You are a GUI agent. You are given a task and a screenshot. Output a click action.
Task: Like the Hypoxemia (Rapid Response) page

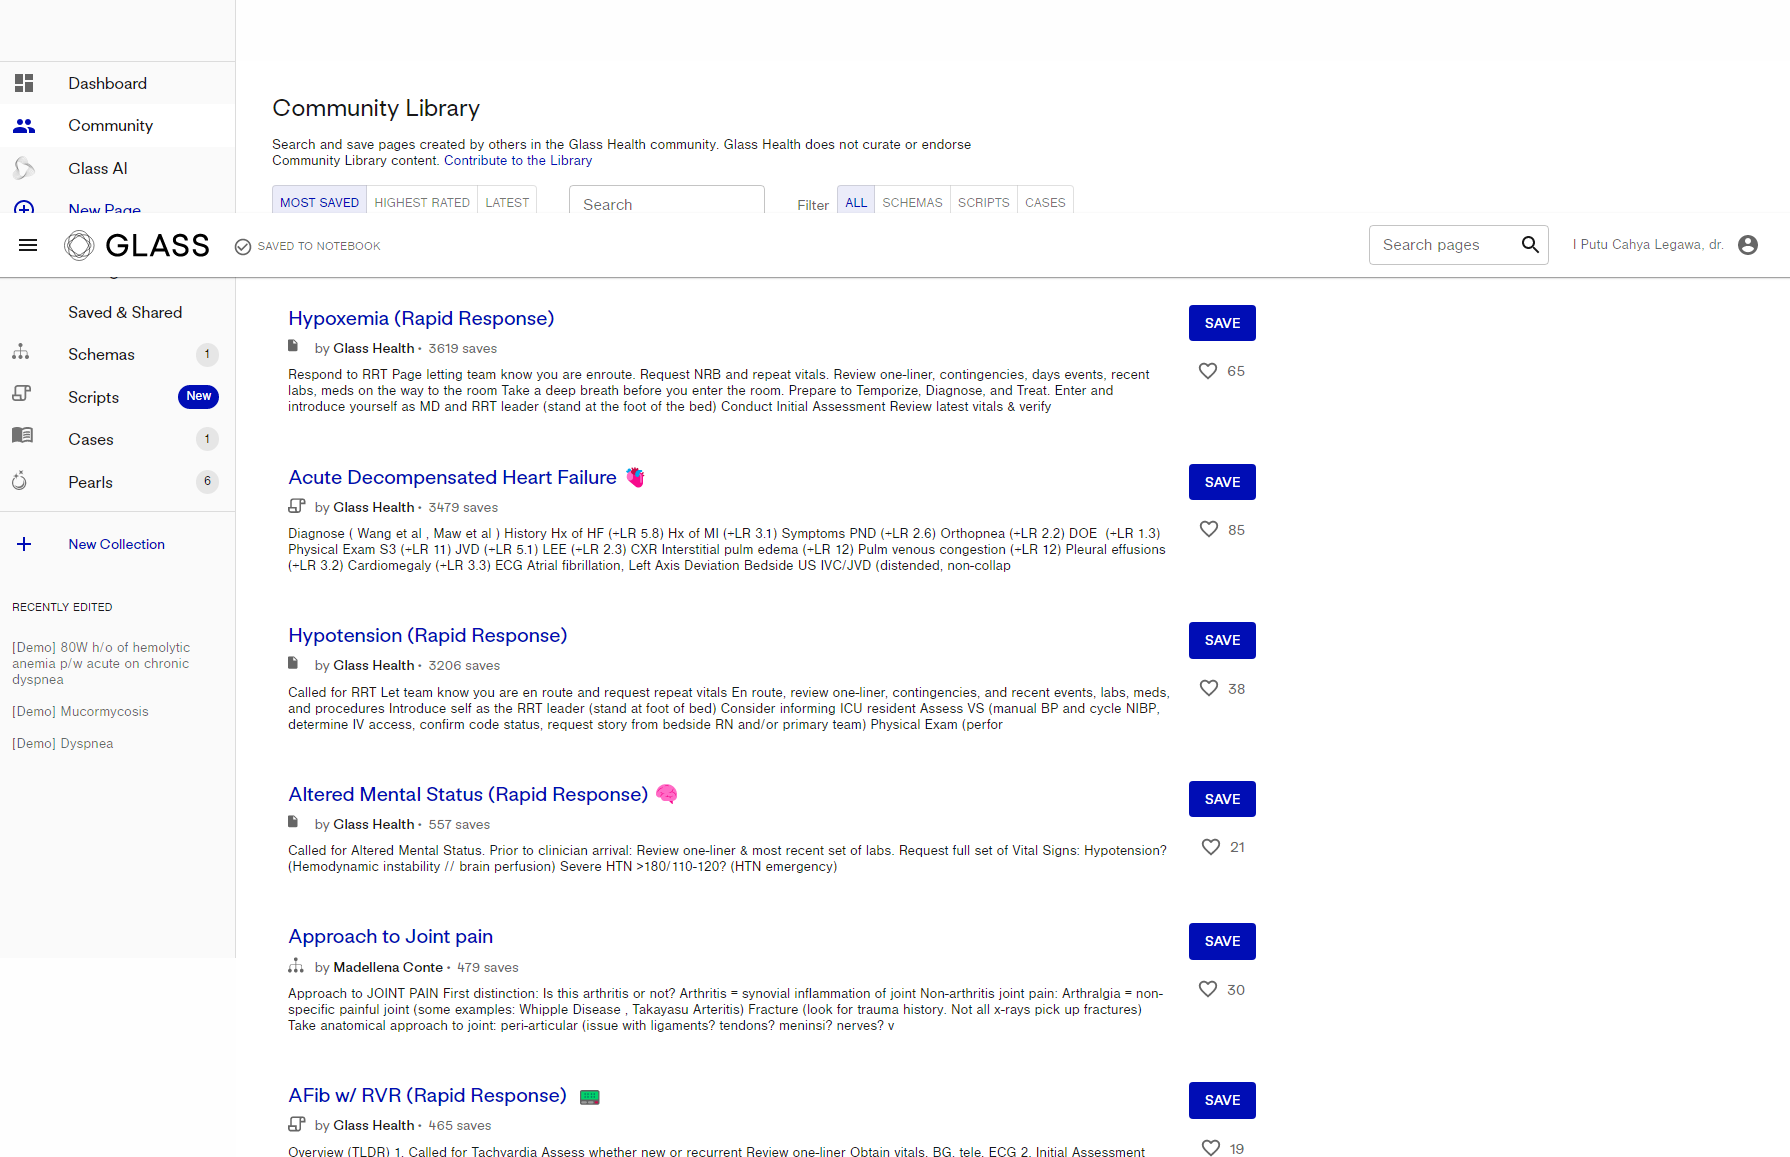1208,371
